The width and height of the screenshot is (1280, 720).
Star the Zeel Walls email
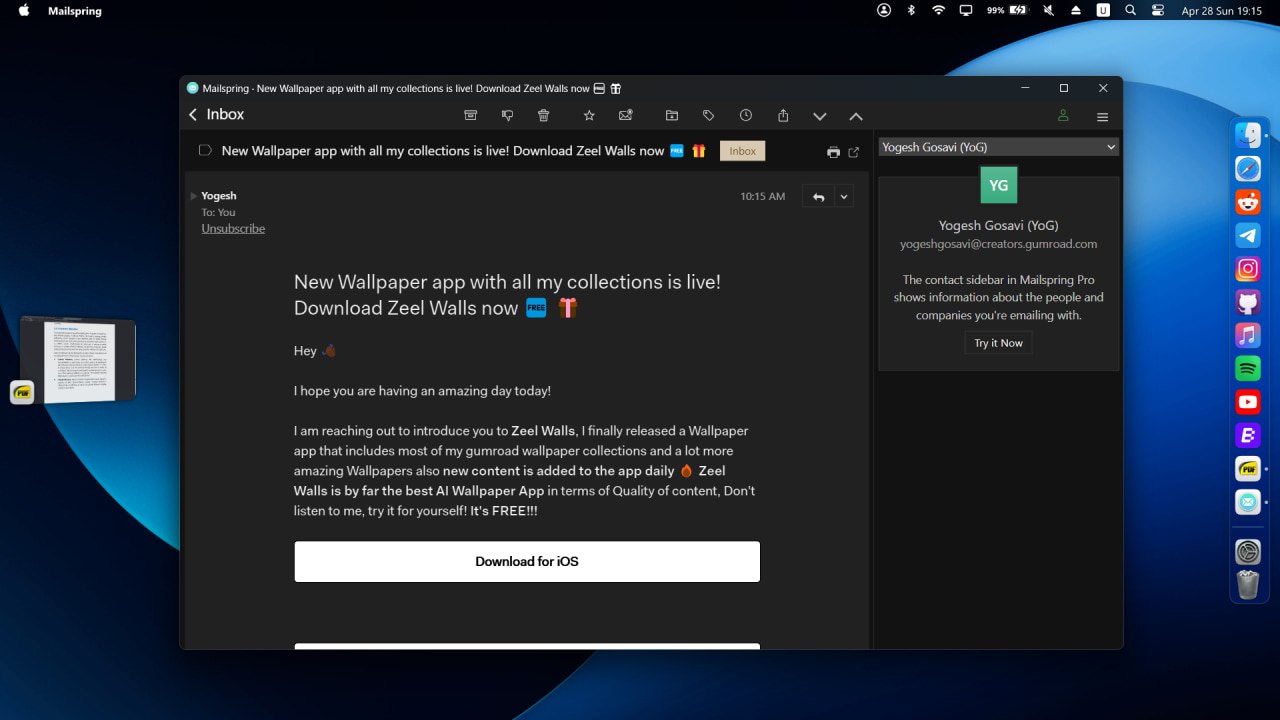pyautogui.click(x=589, y=116)
